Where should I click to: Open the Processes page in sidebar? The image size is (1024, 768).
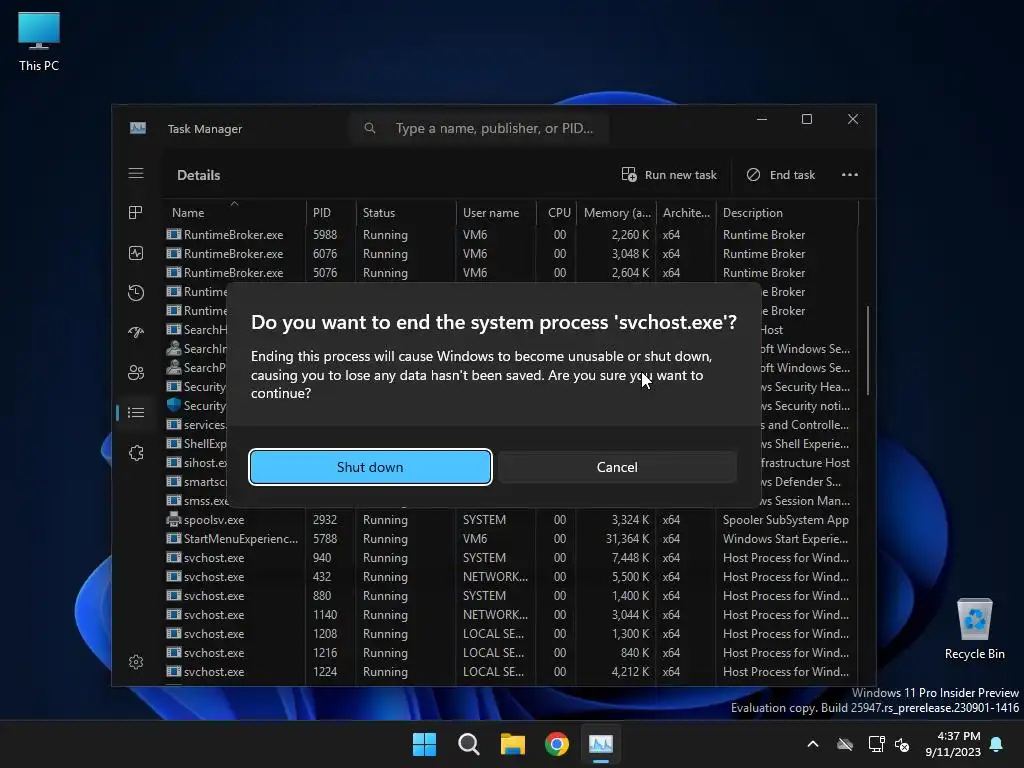coord(136,213)
